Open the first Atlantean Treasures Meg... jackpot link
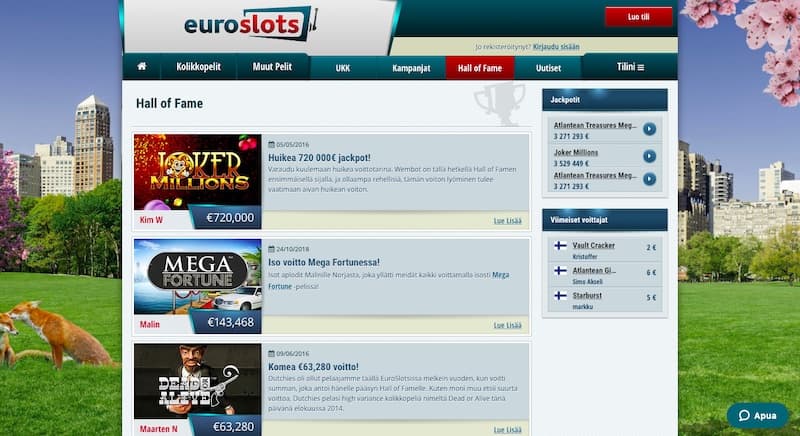Image resolution: width=800 pixels, height=436 pixels. click(x=595, y=125)
